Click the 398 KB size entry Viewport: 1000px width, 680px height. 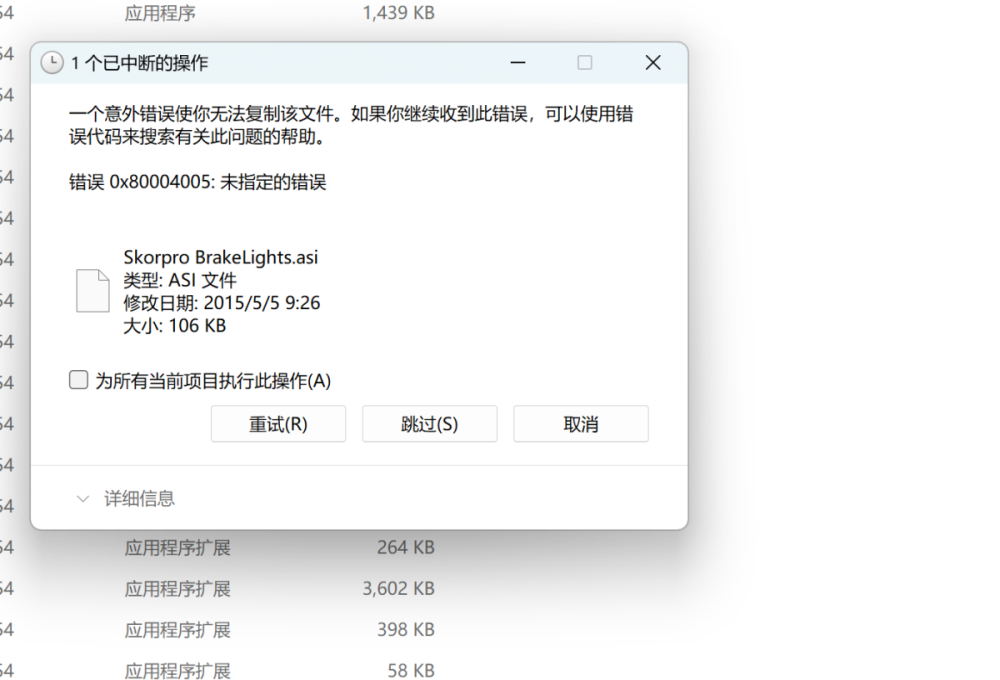pyautogui.click(x=407, y=630)
